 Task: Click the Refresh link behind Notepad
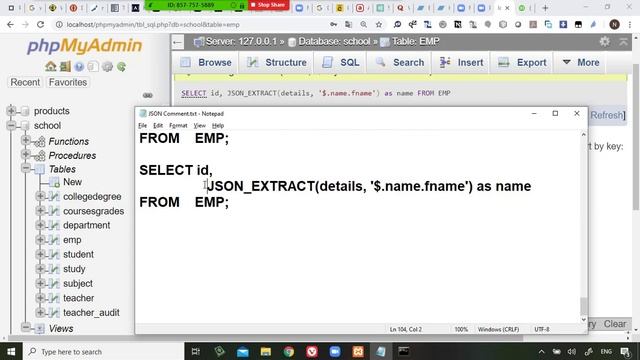607,115
